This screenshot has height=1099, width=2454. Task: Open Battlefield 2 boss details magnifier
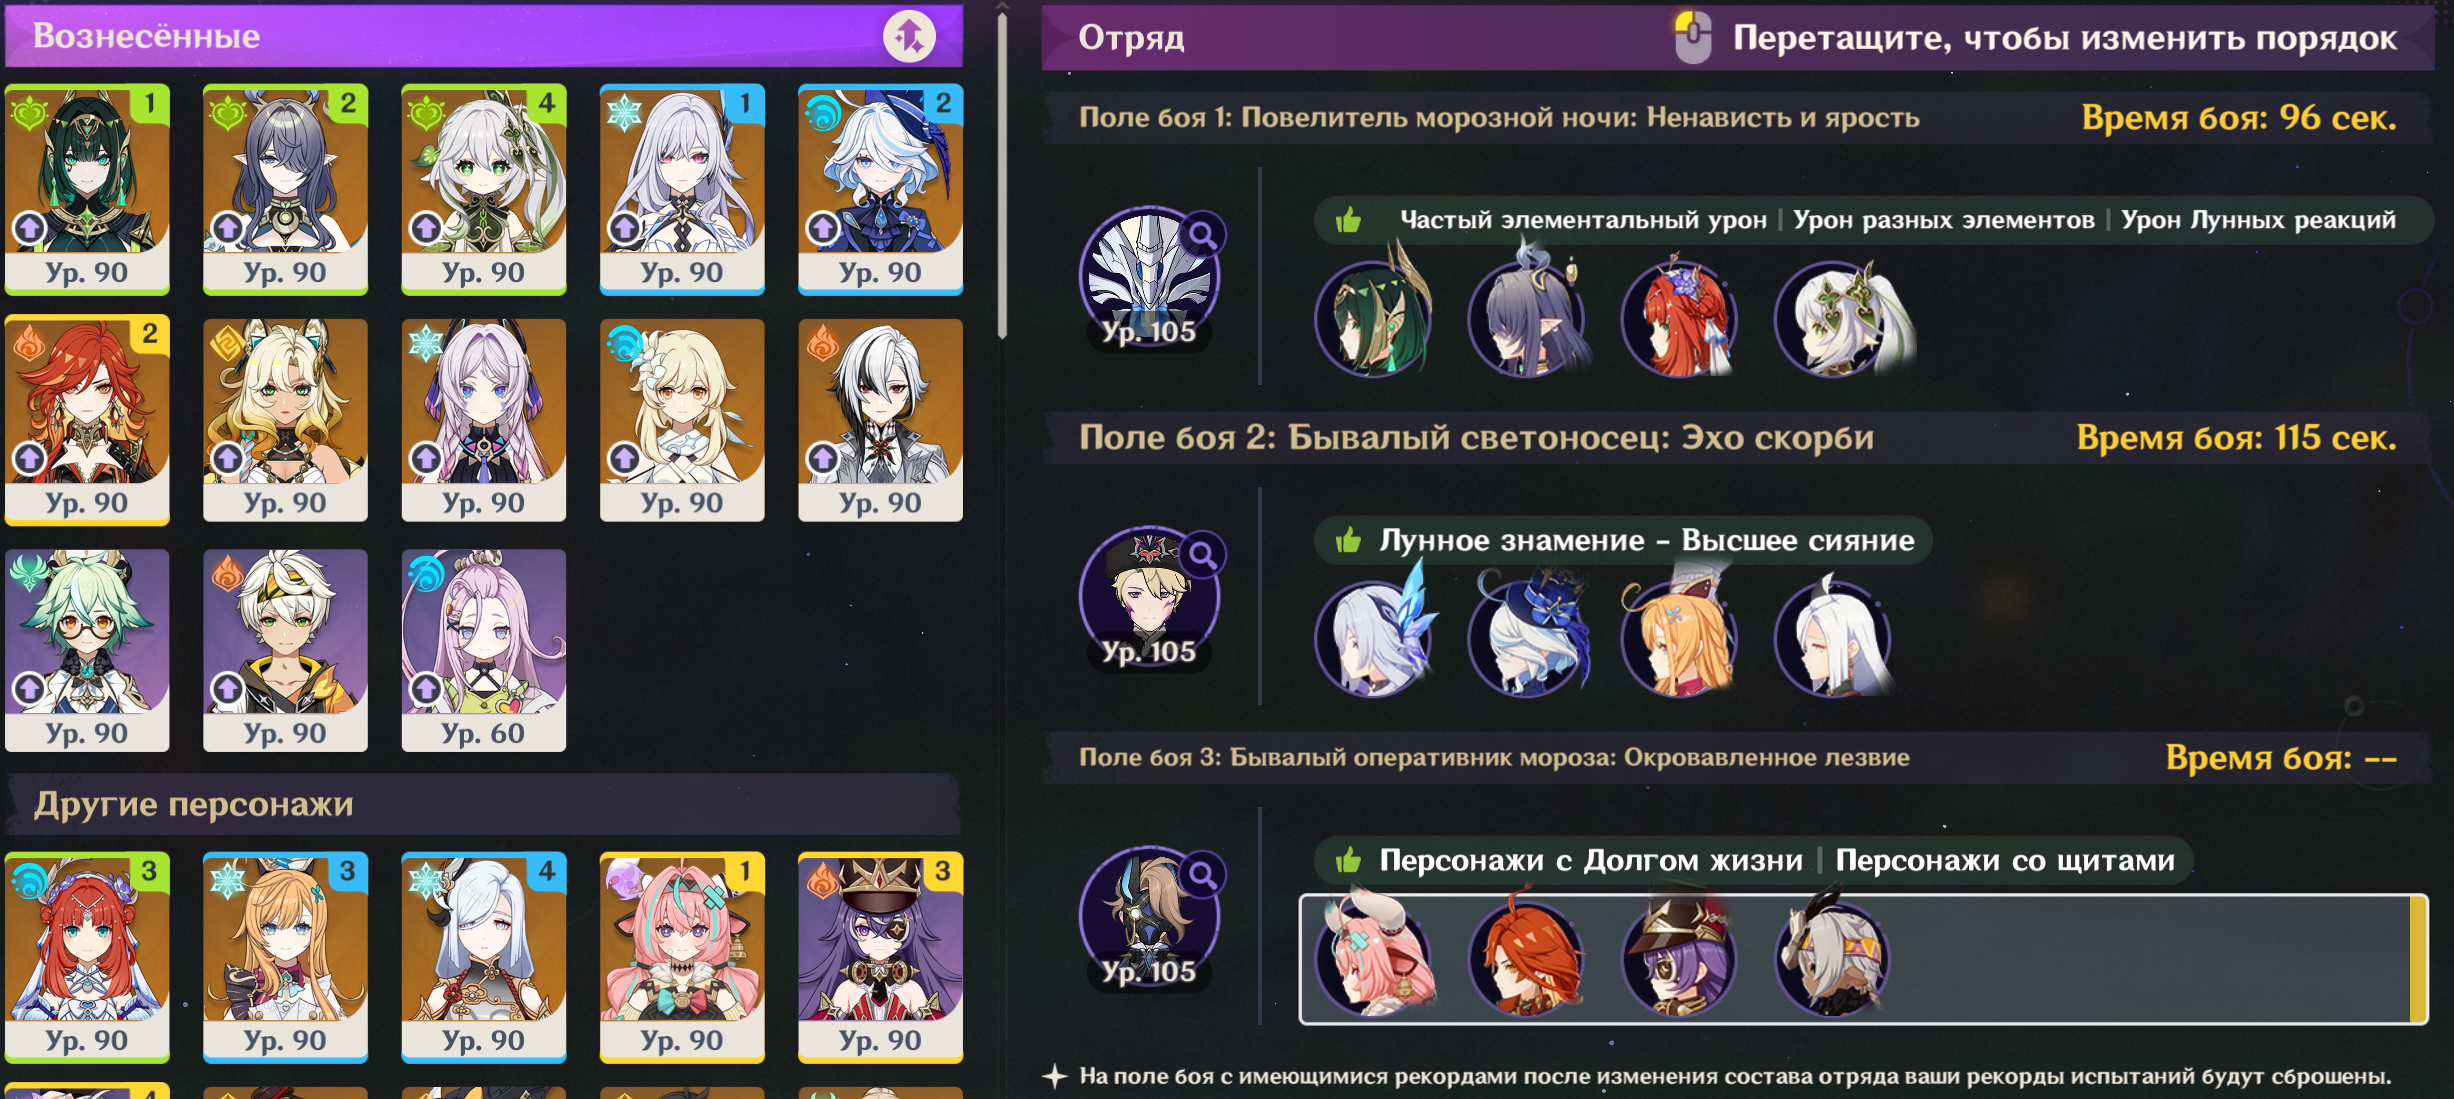tap(1203, 555)
